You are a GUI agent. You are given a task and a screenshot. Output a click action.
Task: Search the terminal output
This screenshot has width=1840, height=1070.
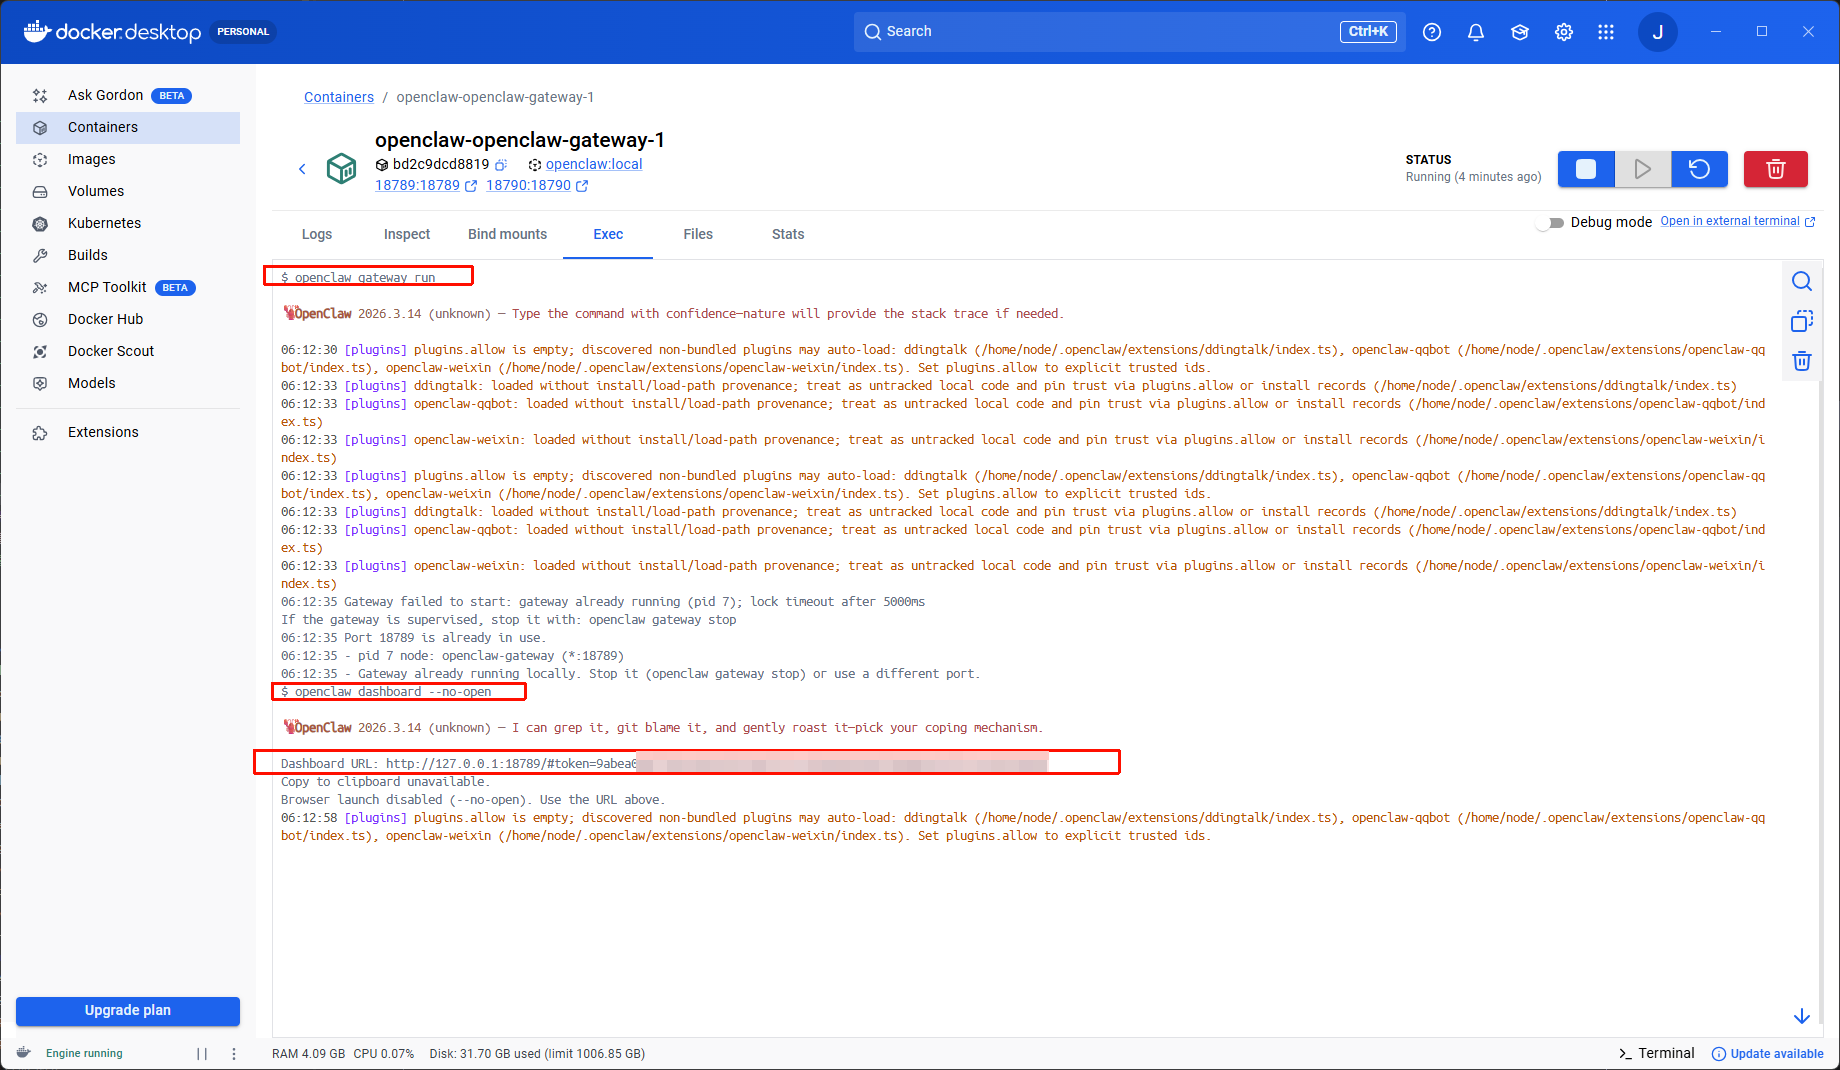tap(1802, 281)
